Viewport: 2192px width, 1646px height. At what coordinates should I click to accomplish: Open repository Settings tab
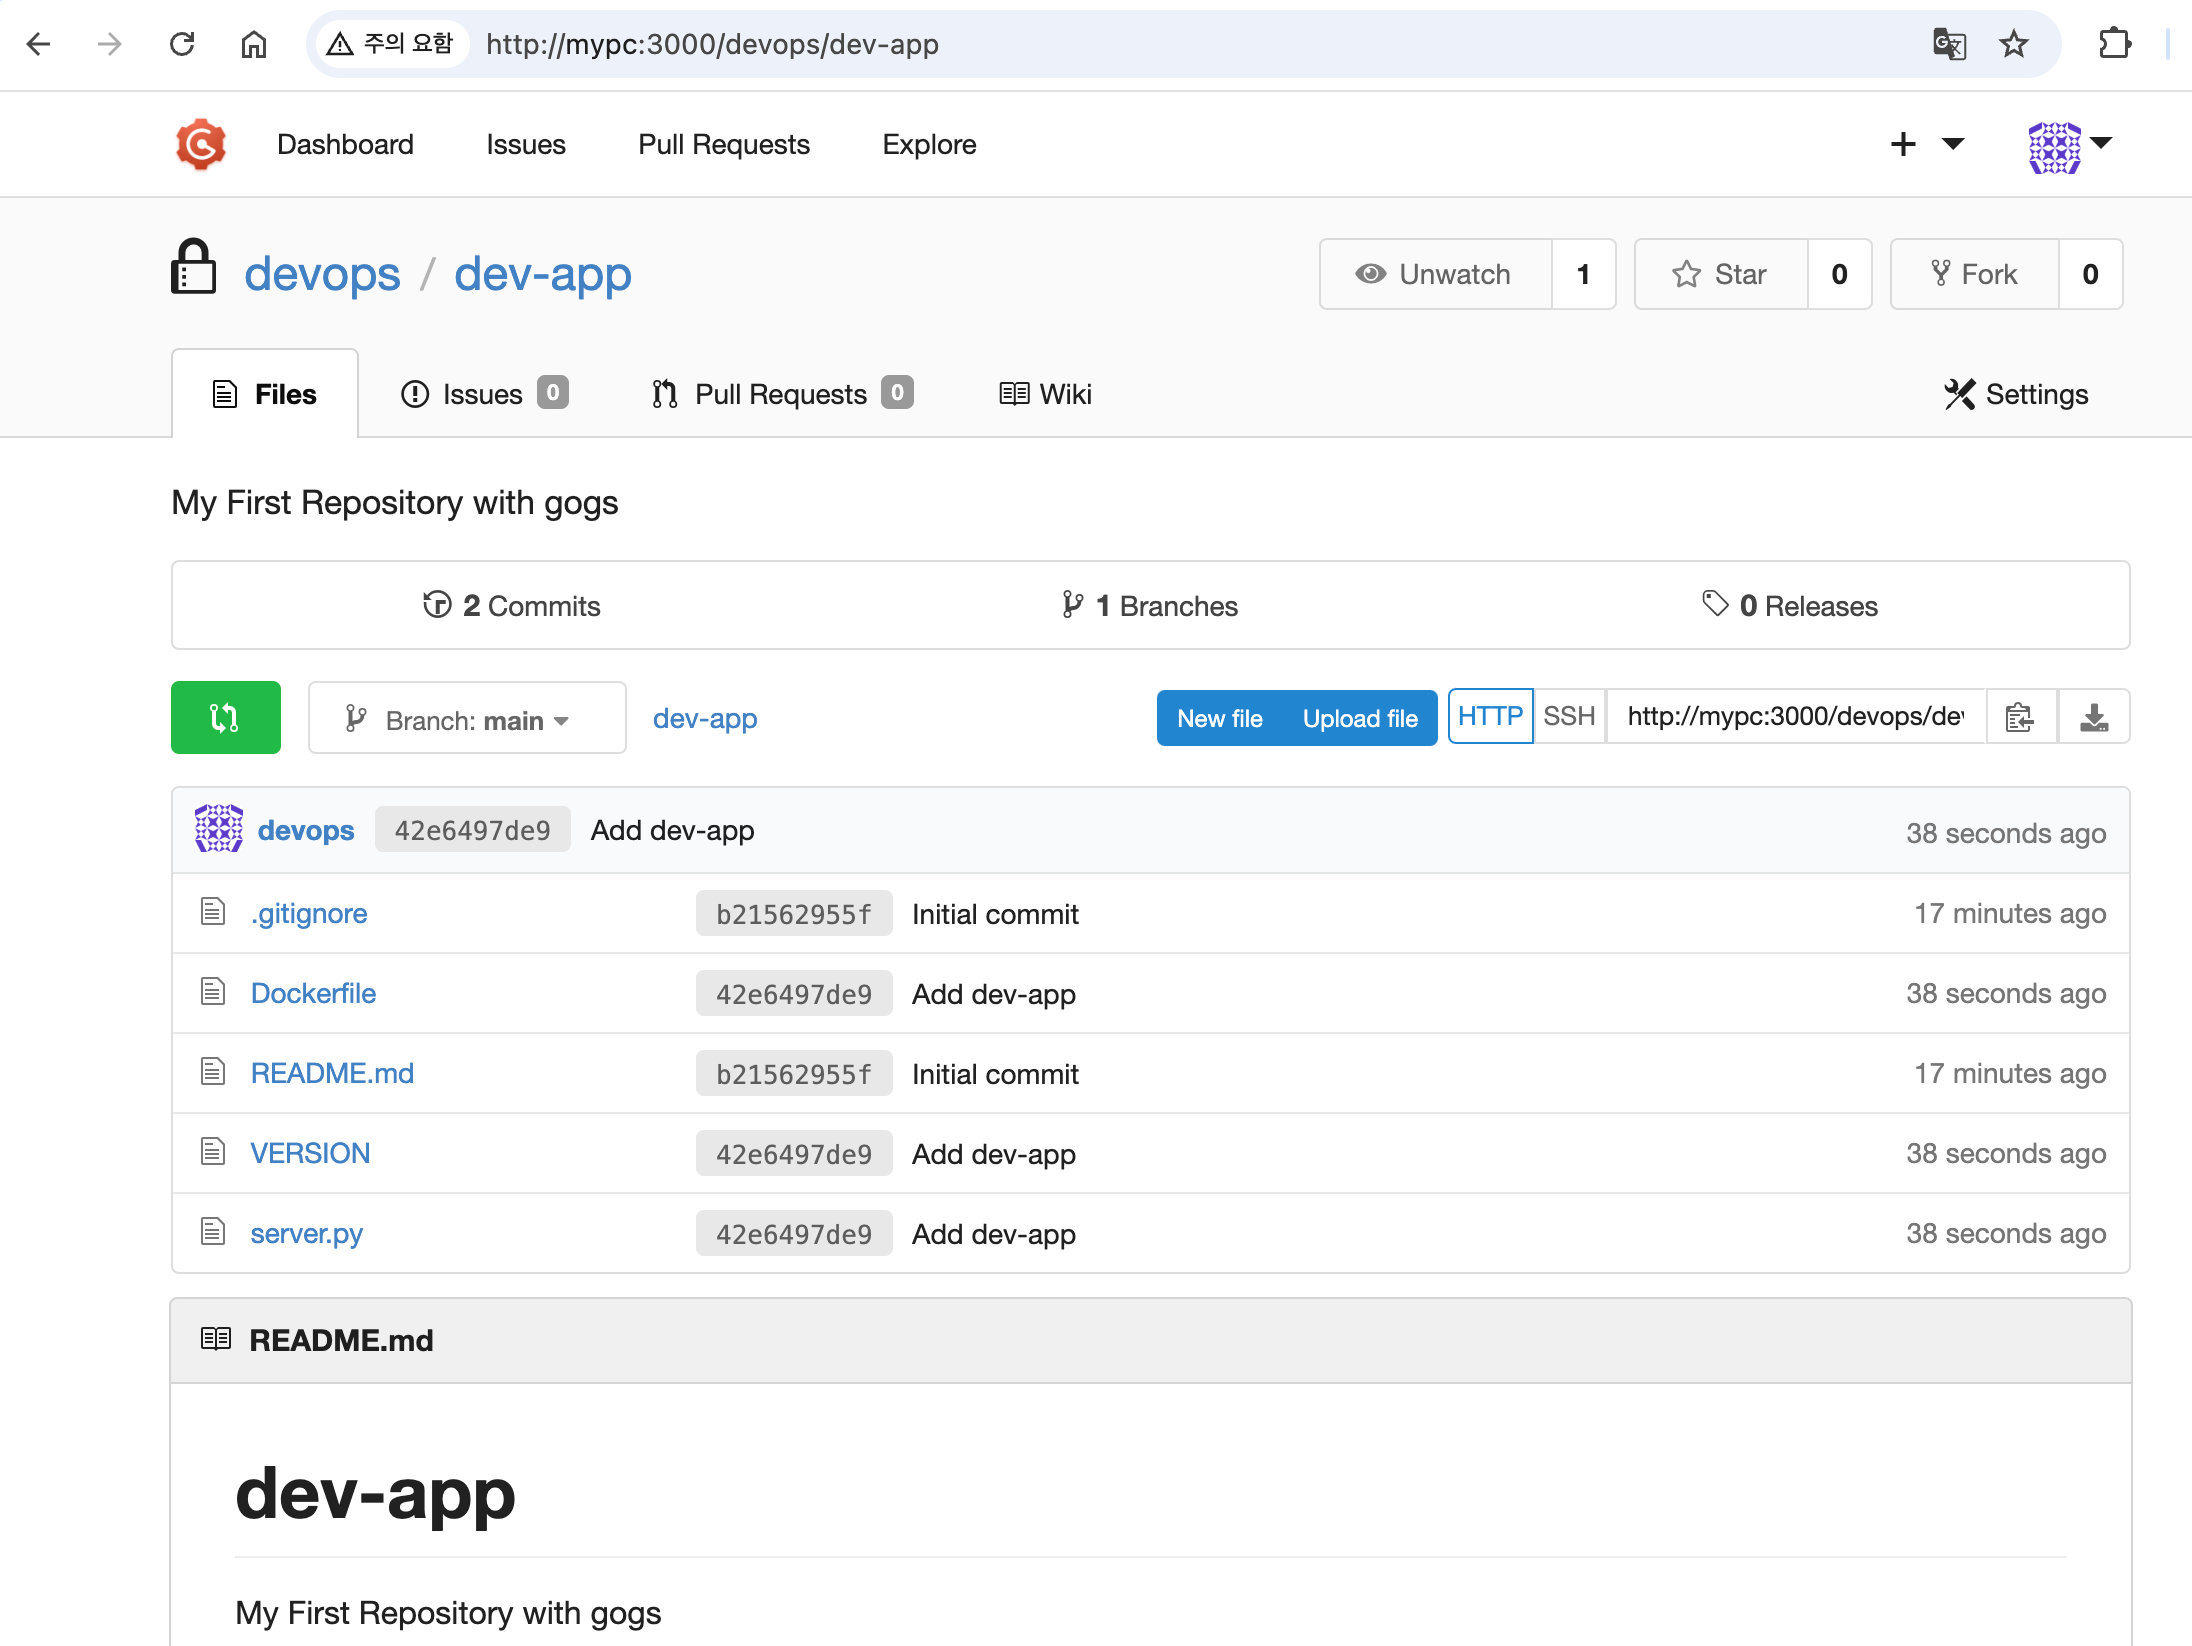[2016, 394]
